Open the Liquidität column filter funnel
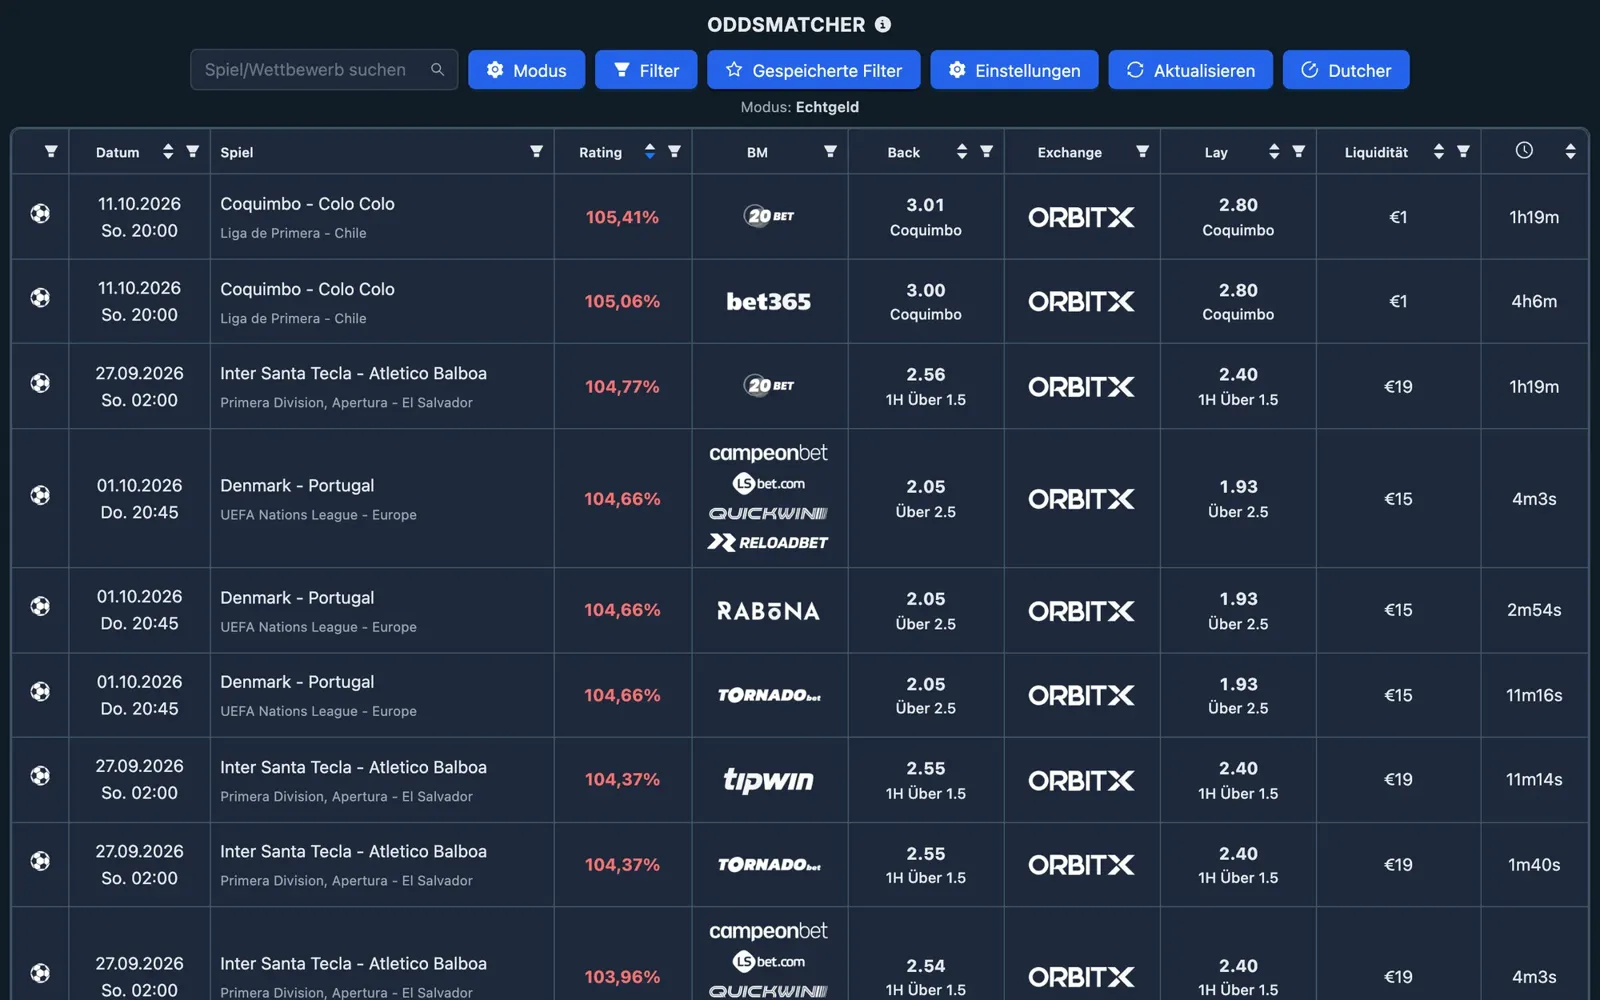This screenshot has height=1000, width=1600. (1463, 152)
